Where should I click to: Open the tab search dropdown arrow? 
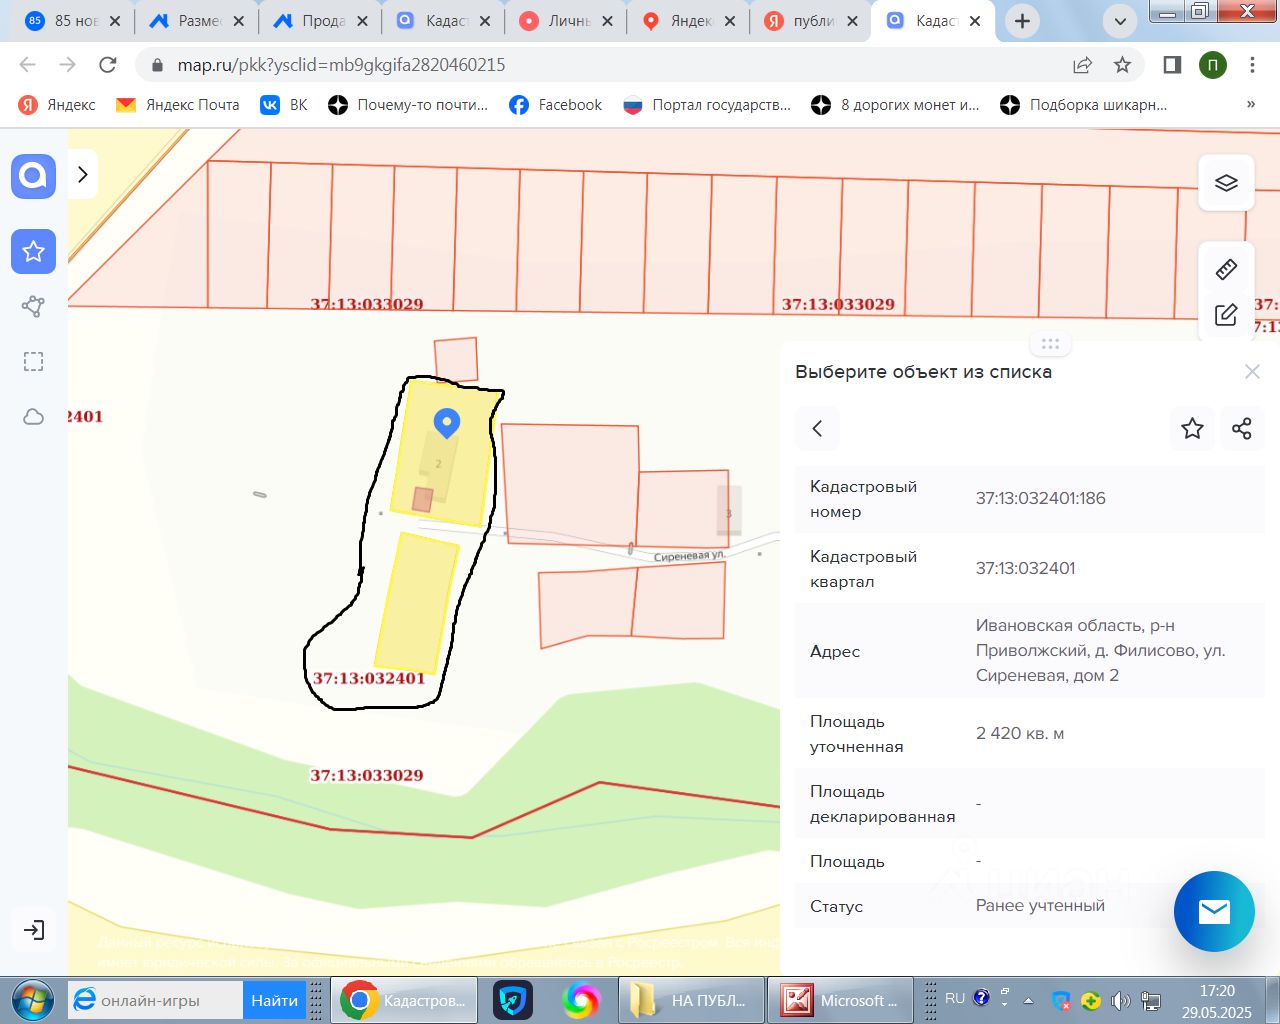click(x=1120, y=21)
